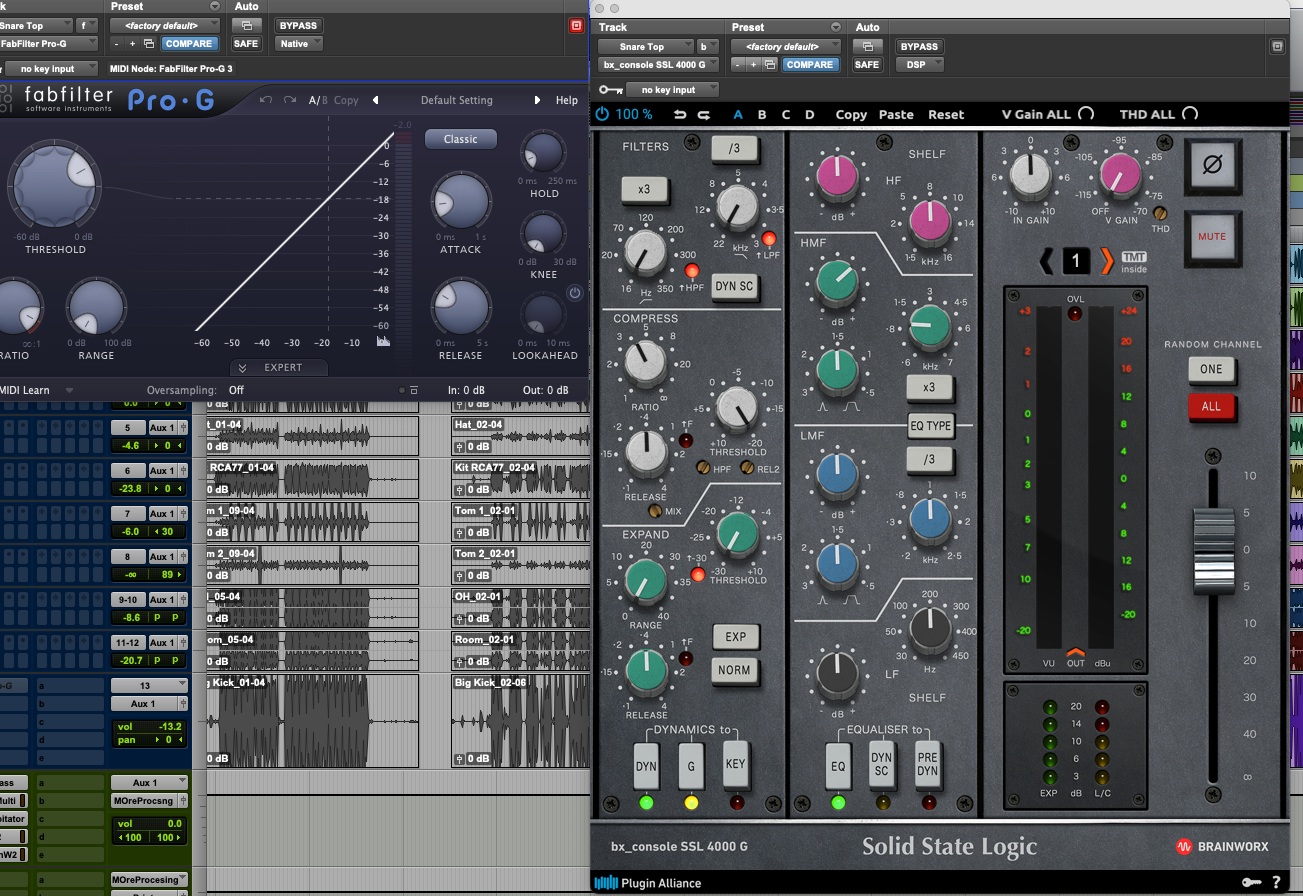This screenshot has height=896, width=1303.
Task: Click the Pro-G preset copy settings icon
Action: tap(149, 44)
